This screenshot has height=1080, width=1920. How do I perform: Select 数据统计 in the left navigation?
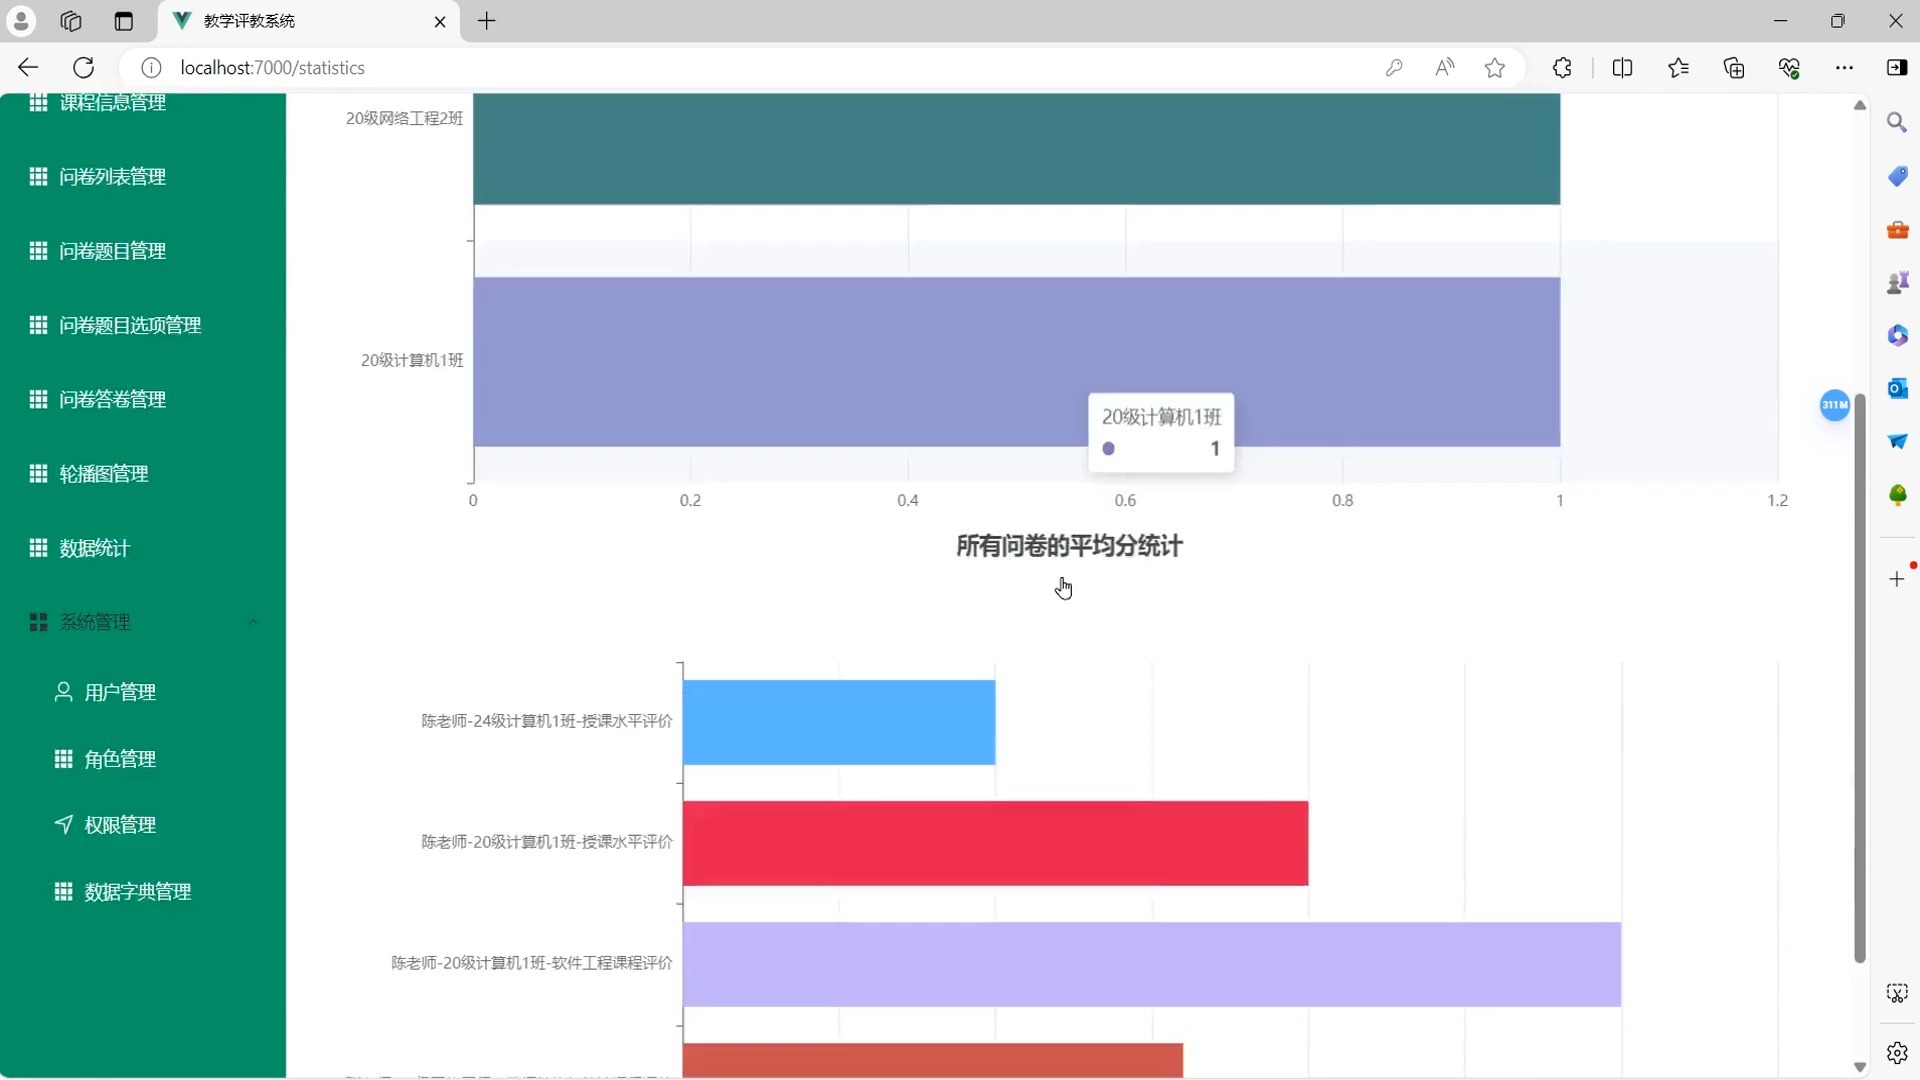(x=93, y=548)
